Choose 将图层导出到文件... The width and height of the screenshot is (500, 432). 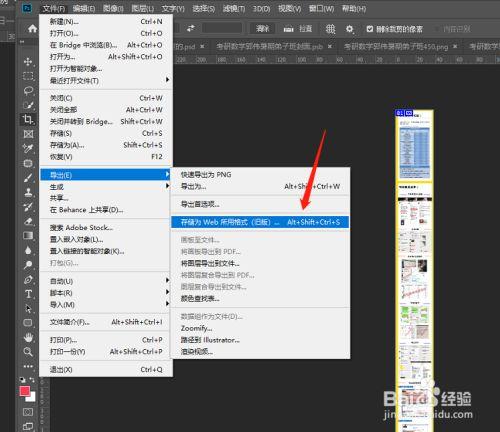[260, 263]
